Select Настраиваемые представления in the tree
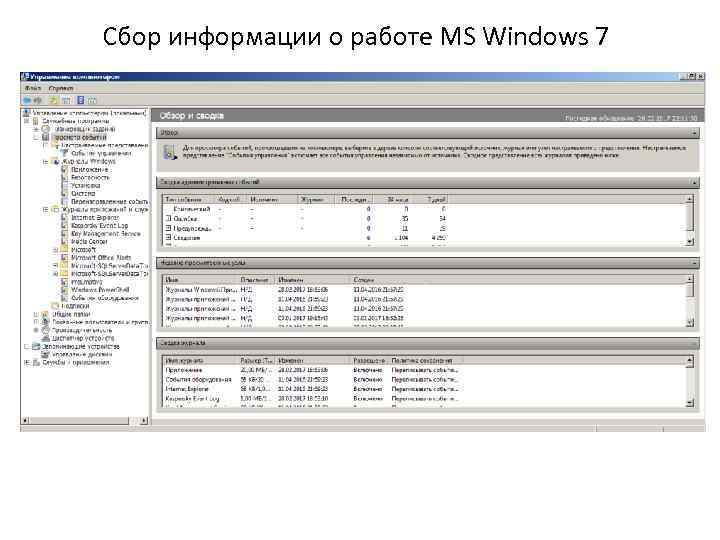720x540 pixels. (105, 146)
